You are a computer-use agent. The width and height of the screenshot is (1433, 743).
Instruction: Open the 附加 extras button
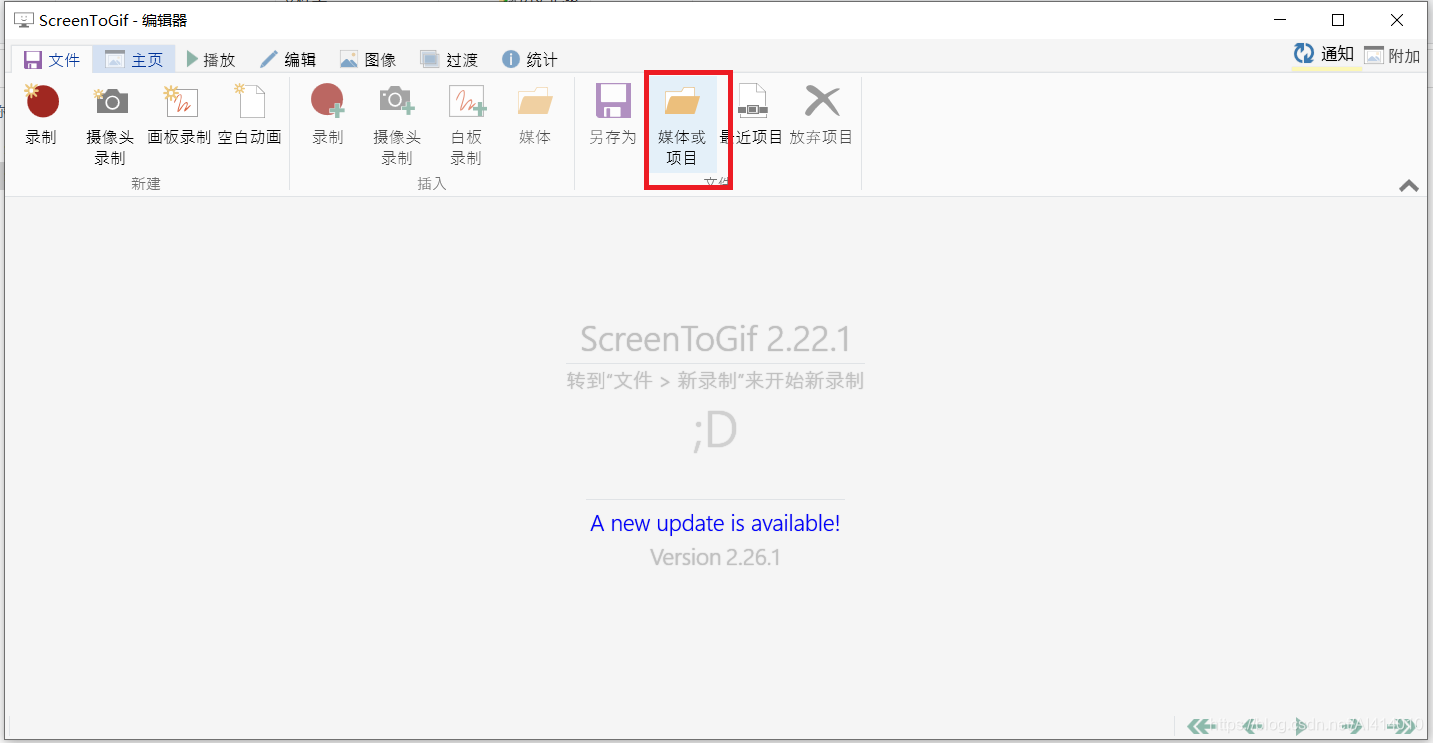[x=1393, y=56]
